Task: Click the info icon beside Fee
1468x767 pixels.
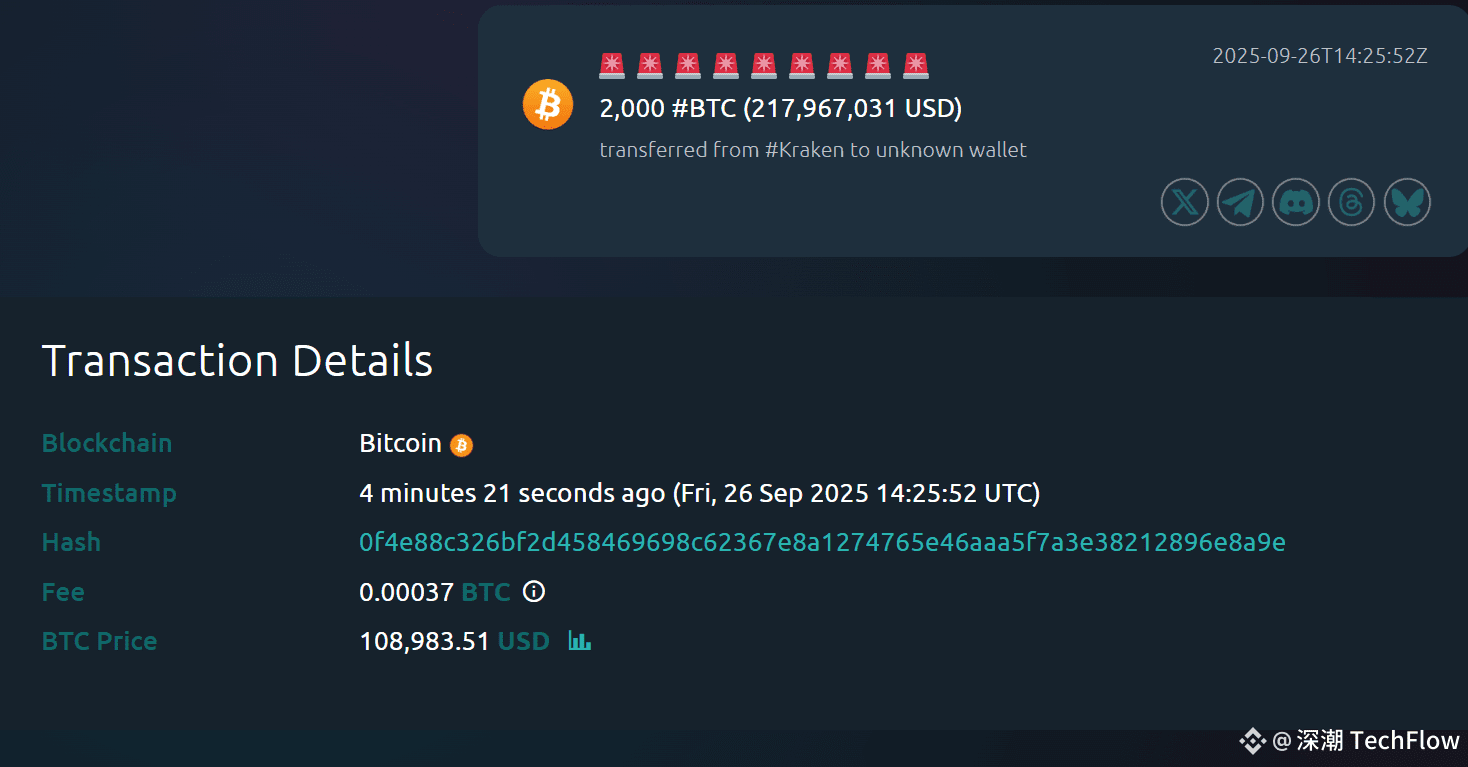Action: (535, 591)
